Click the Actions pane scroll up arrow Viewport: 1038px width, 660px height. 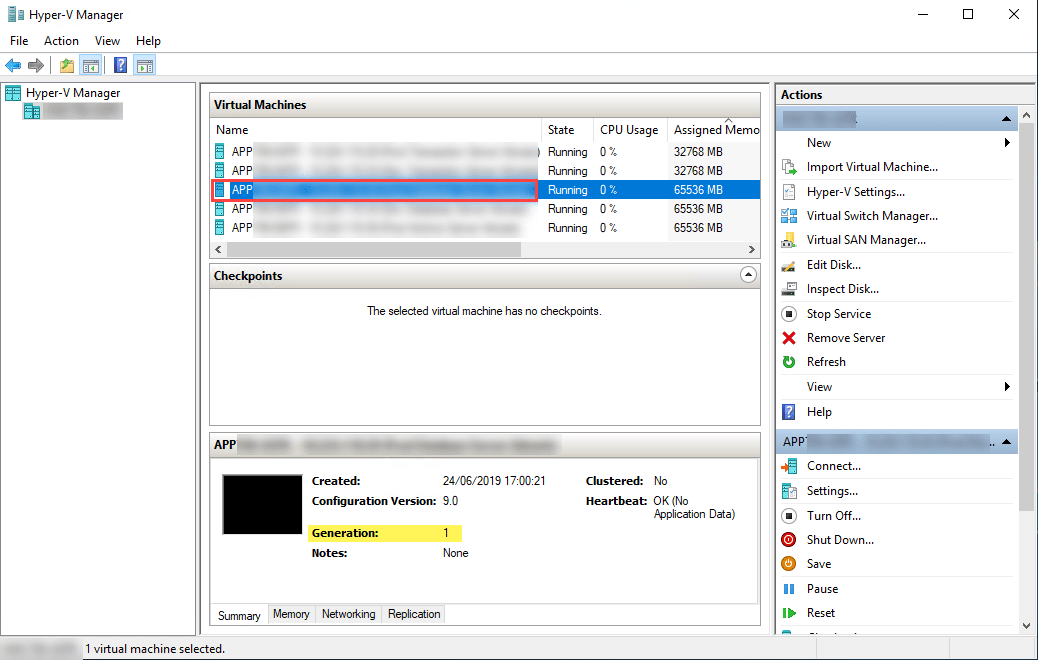(1026, 115)
